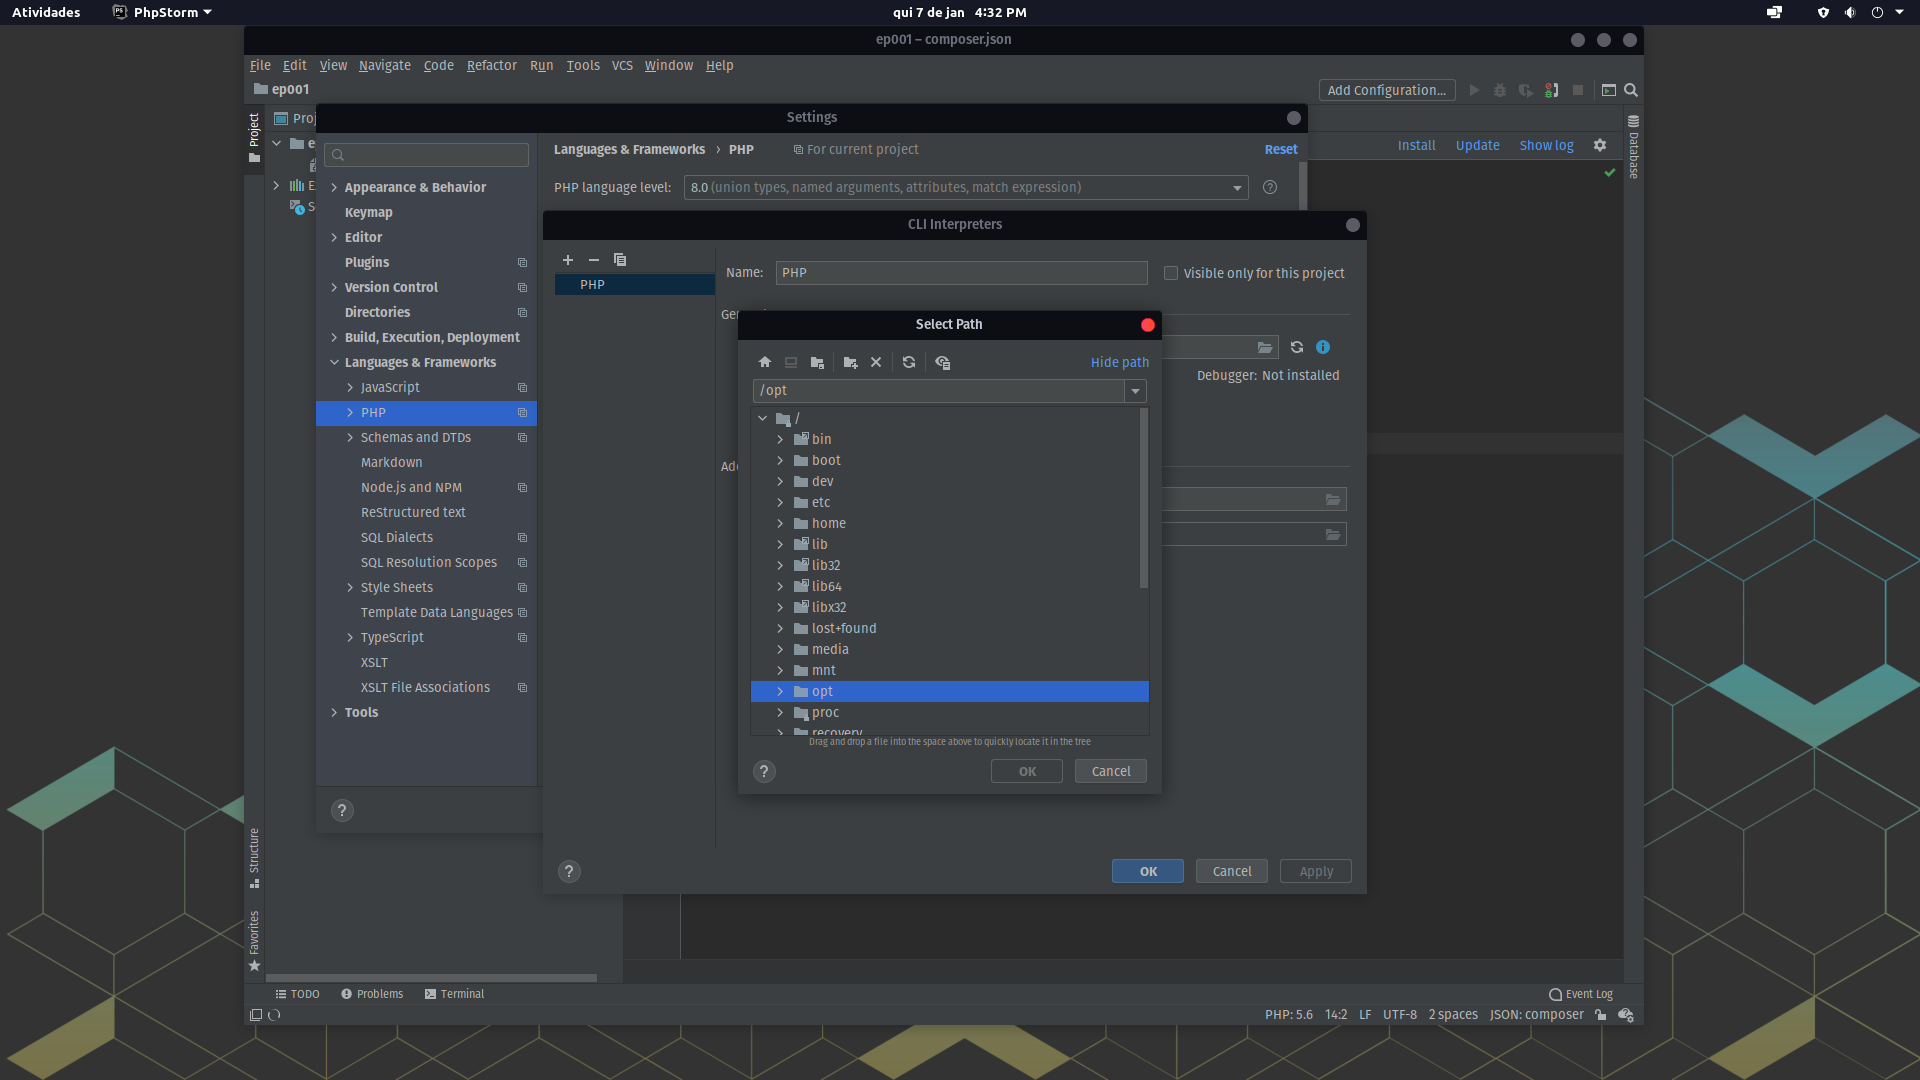Open Favorites tool window tab
Screen dimensions: 1920x1080
pos(254,940)
